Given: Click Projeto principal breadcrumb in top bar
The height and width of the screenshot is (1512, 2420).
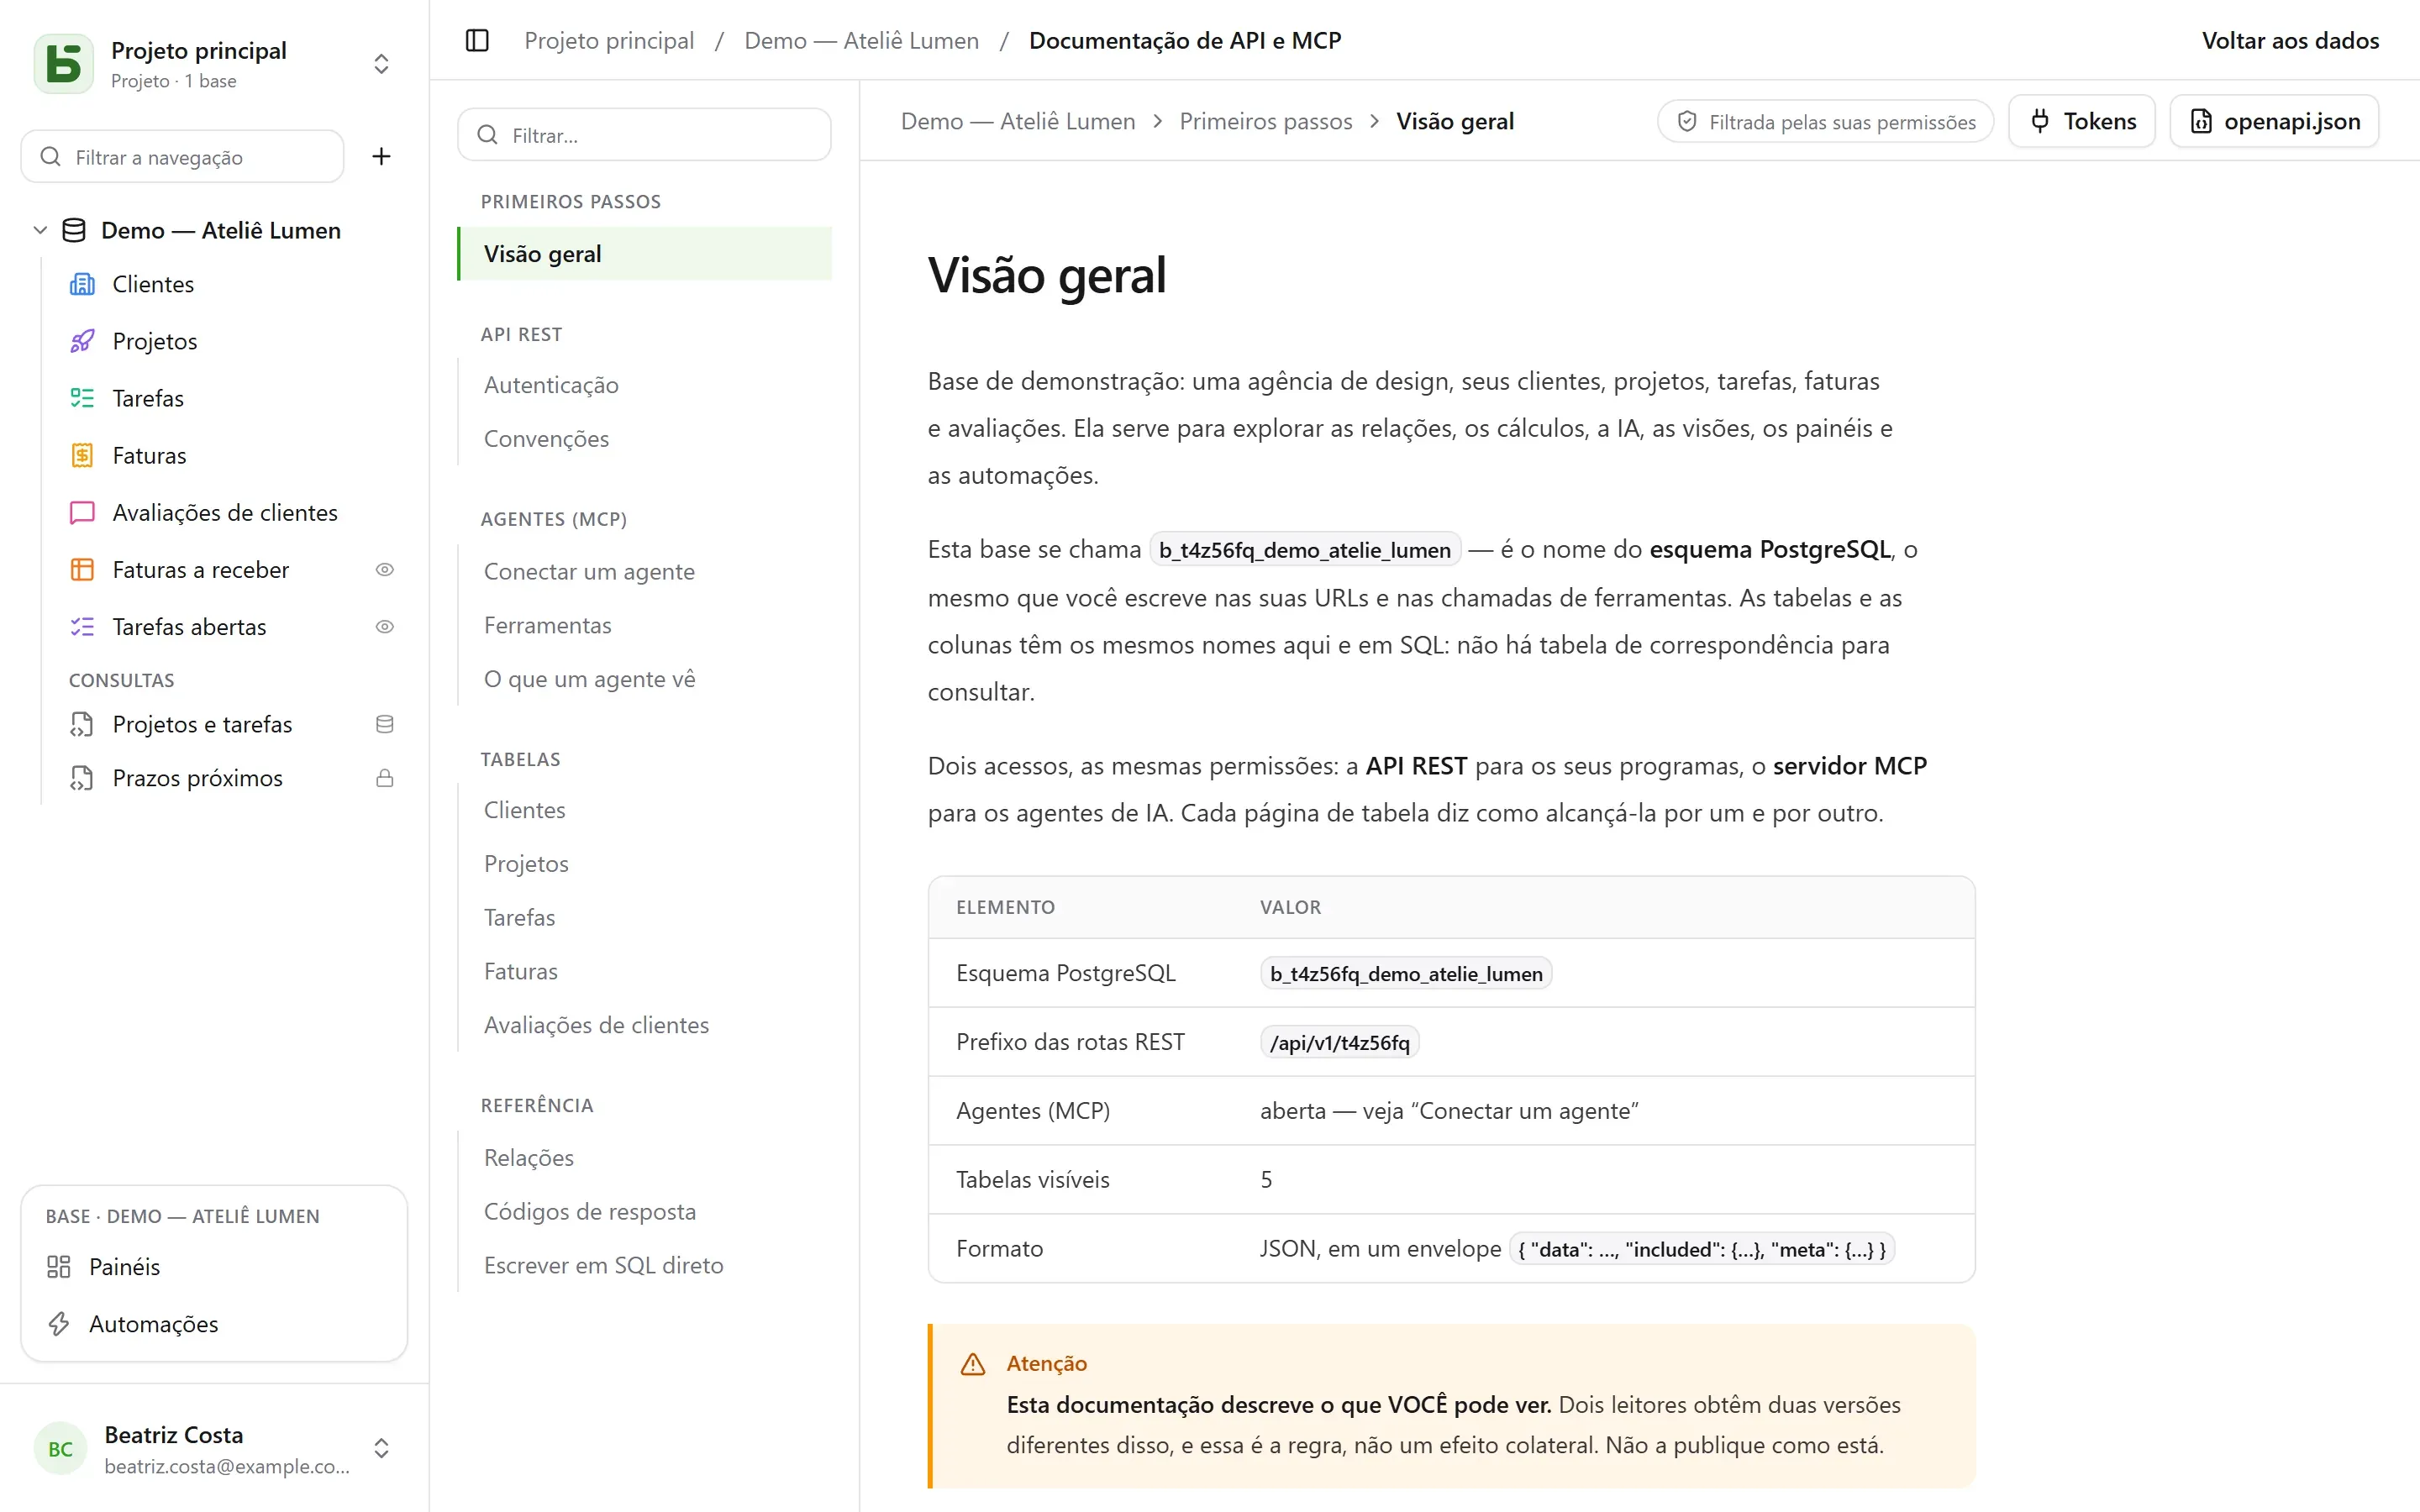Looking at the screenshot, I should 609,40.
